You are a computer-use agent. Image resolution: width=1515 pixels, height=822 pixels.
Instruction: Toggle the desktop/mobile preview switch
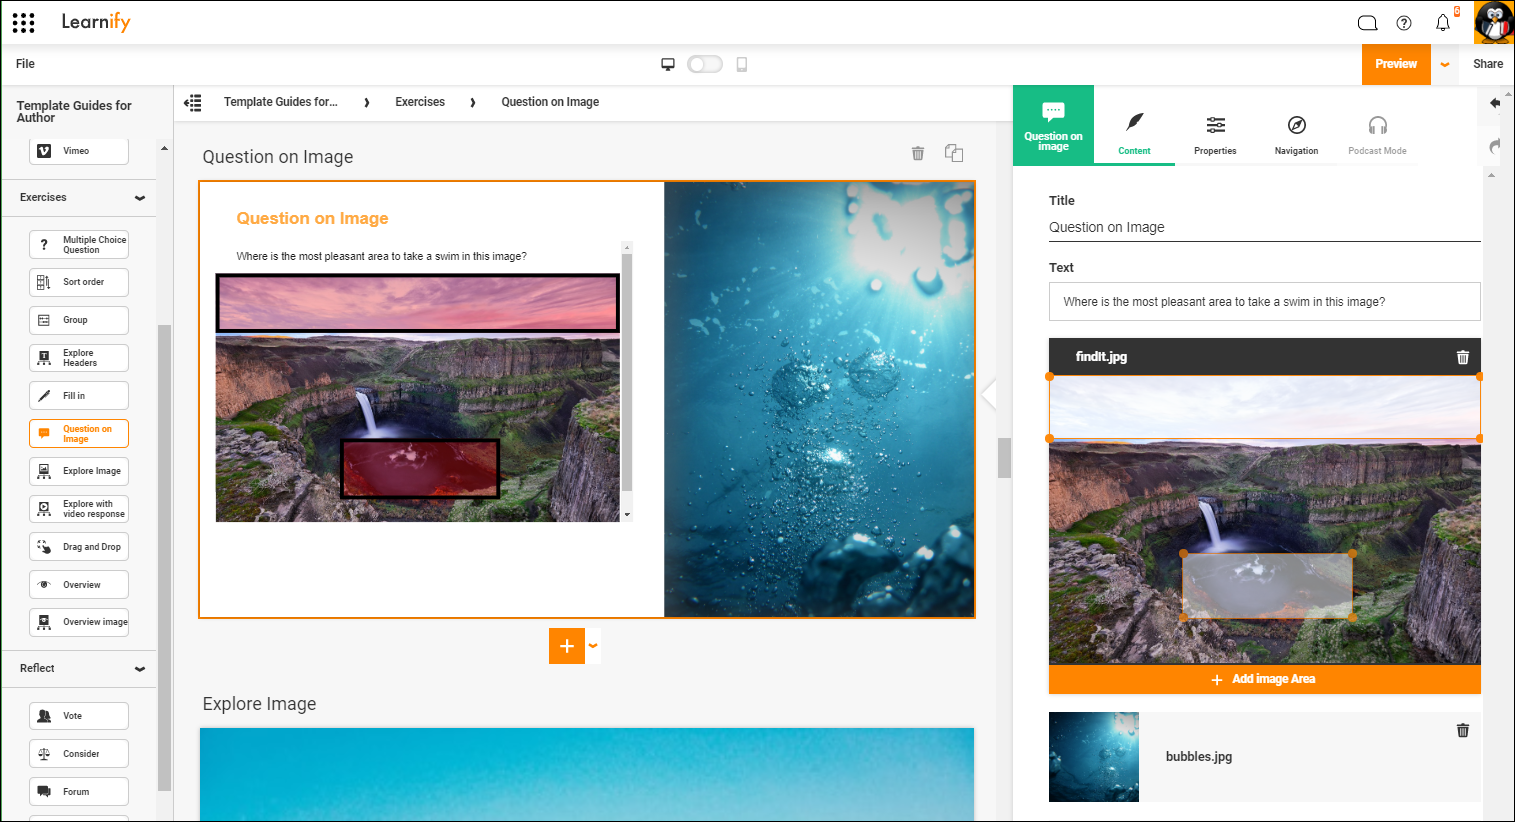(705, 64)
